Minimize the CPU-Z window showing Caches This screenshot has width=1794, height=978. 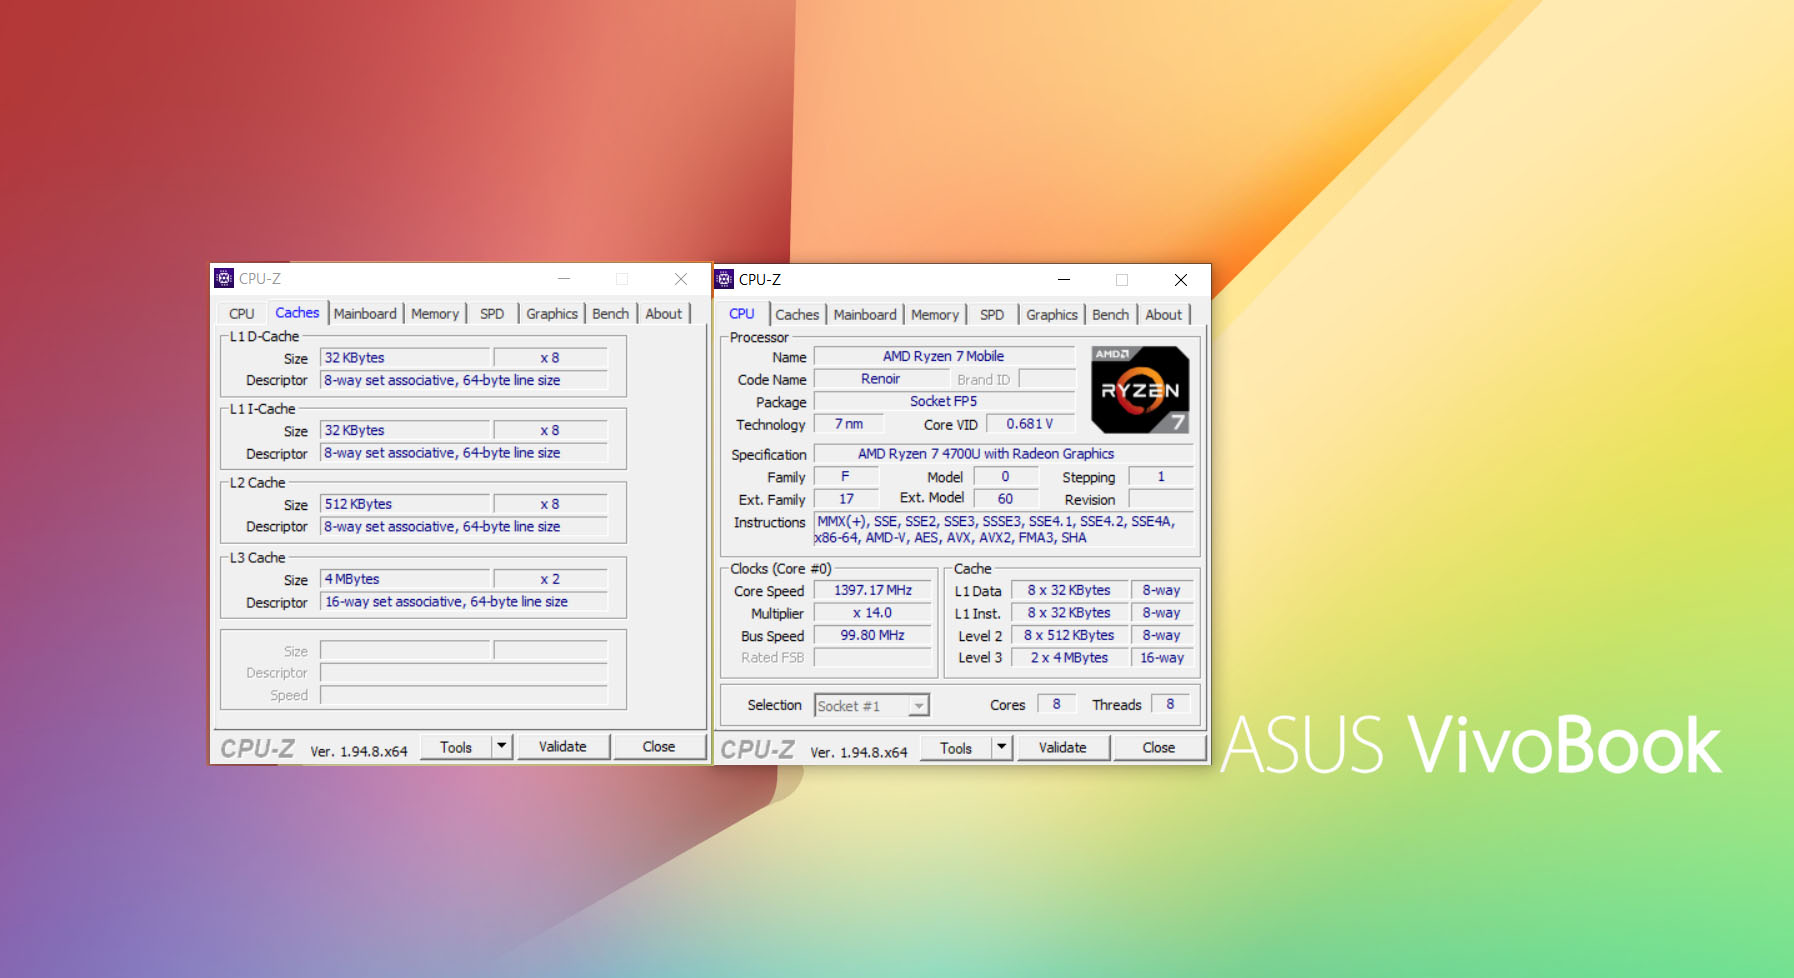(564, 279)
